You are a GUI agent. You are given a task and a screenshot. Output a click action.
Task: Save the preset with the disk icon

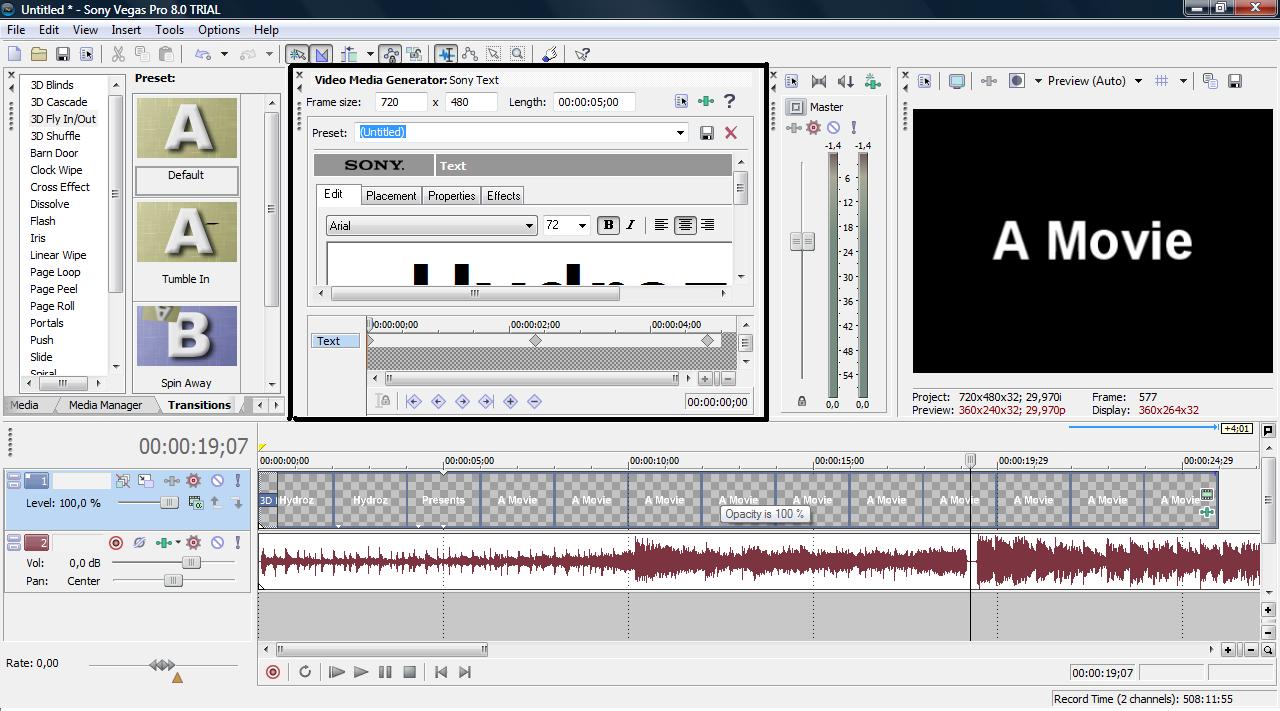coord(707,132)
